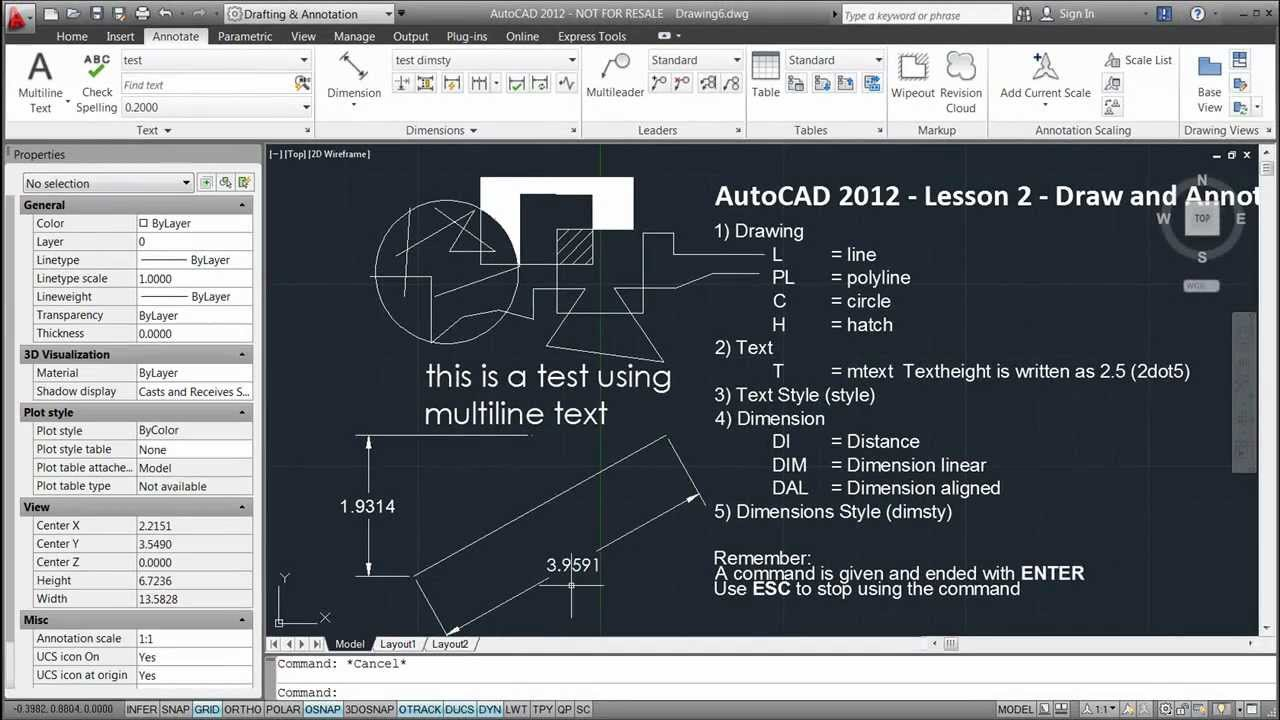The width and height of the screenshot is (1280, 720).
Task: Toggle 3DOSNAP in status bar
Action: (x=369, y=709)
